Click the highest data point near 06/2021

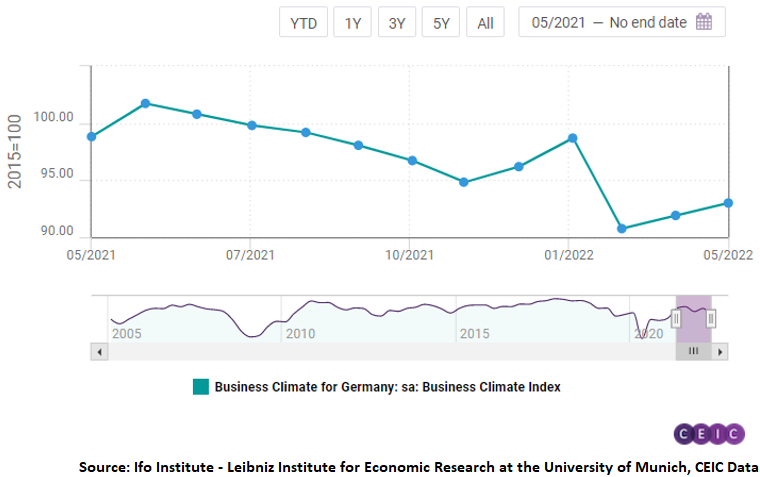[146, 103]
